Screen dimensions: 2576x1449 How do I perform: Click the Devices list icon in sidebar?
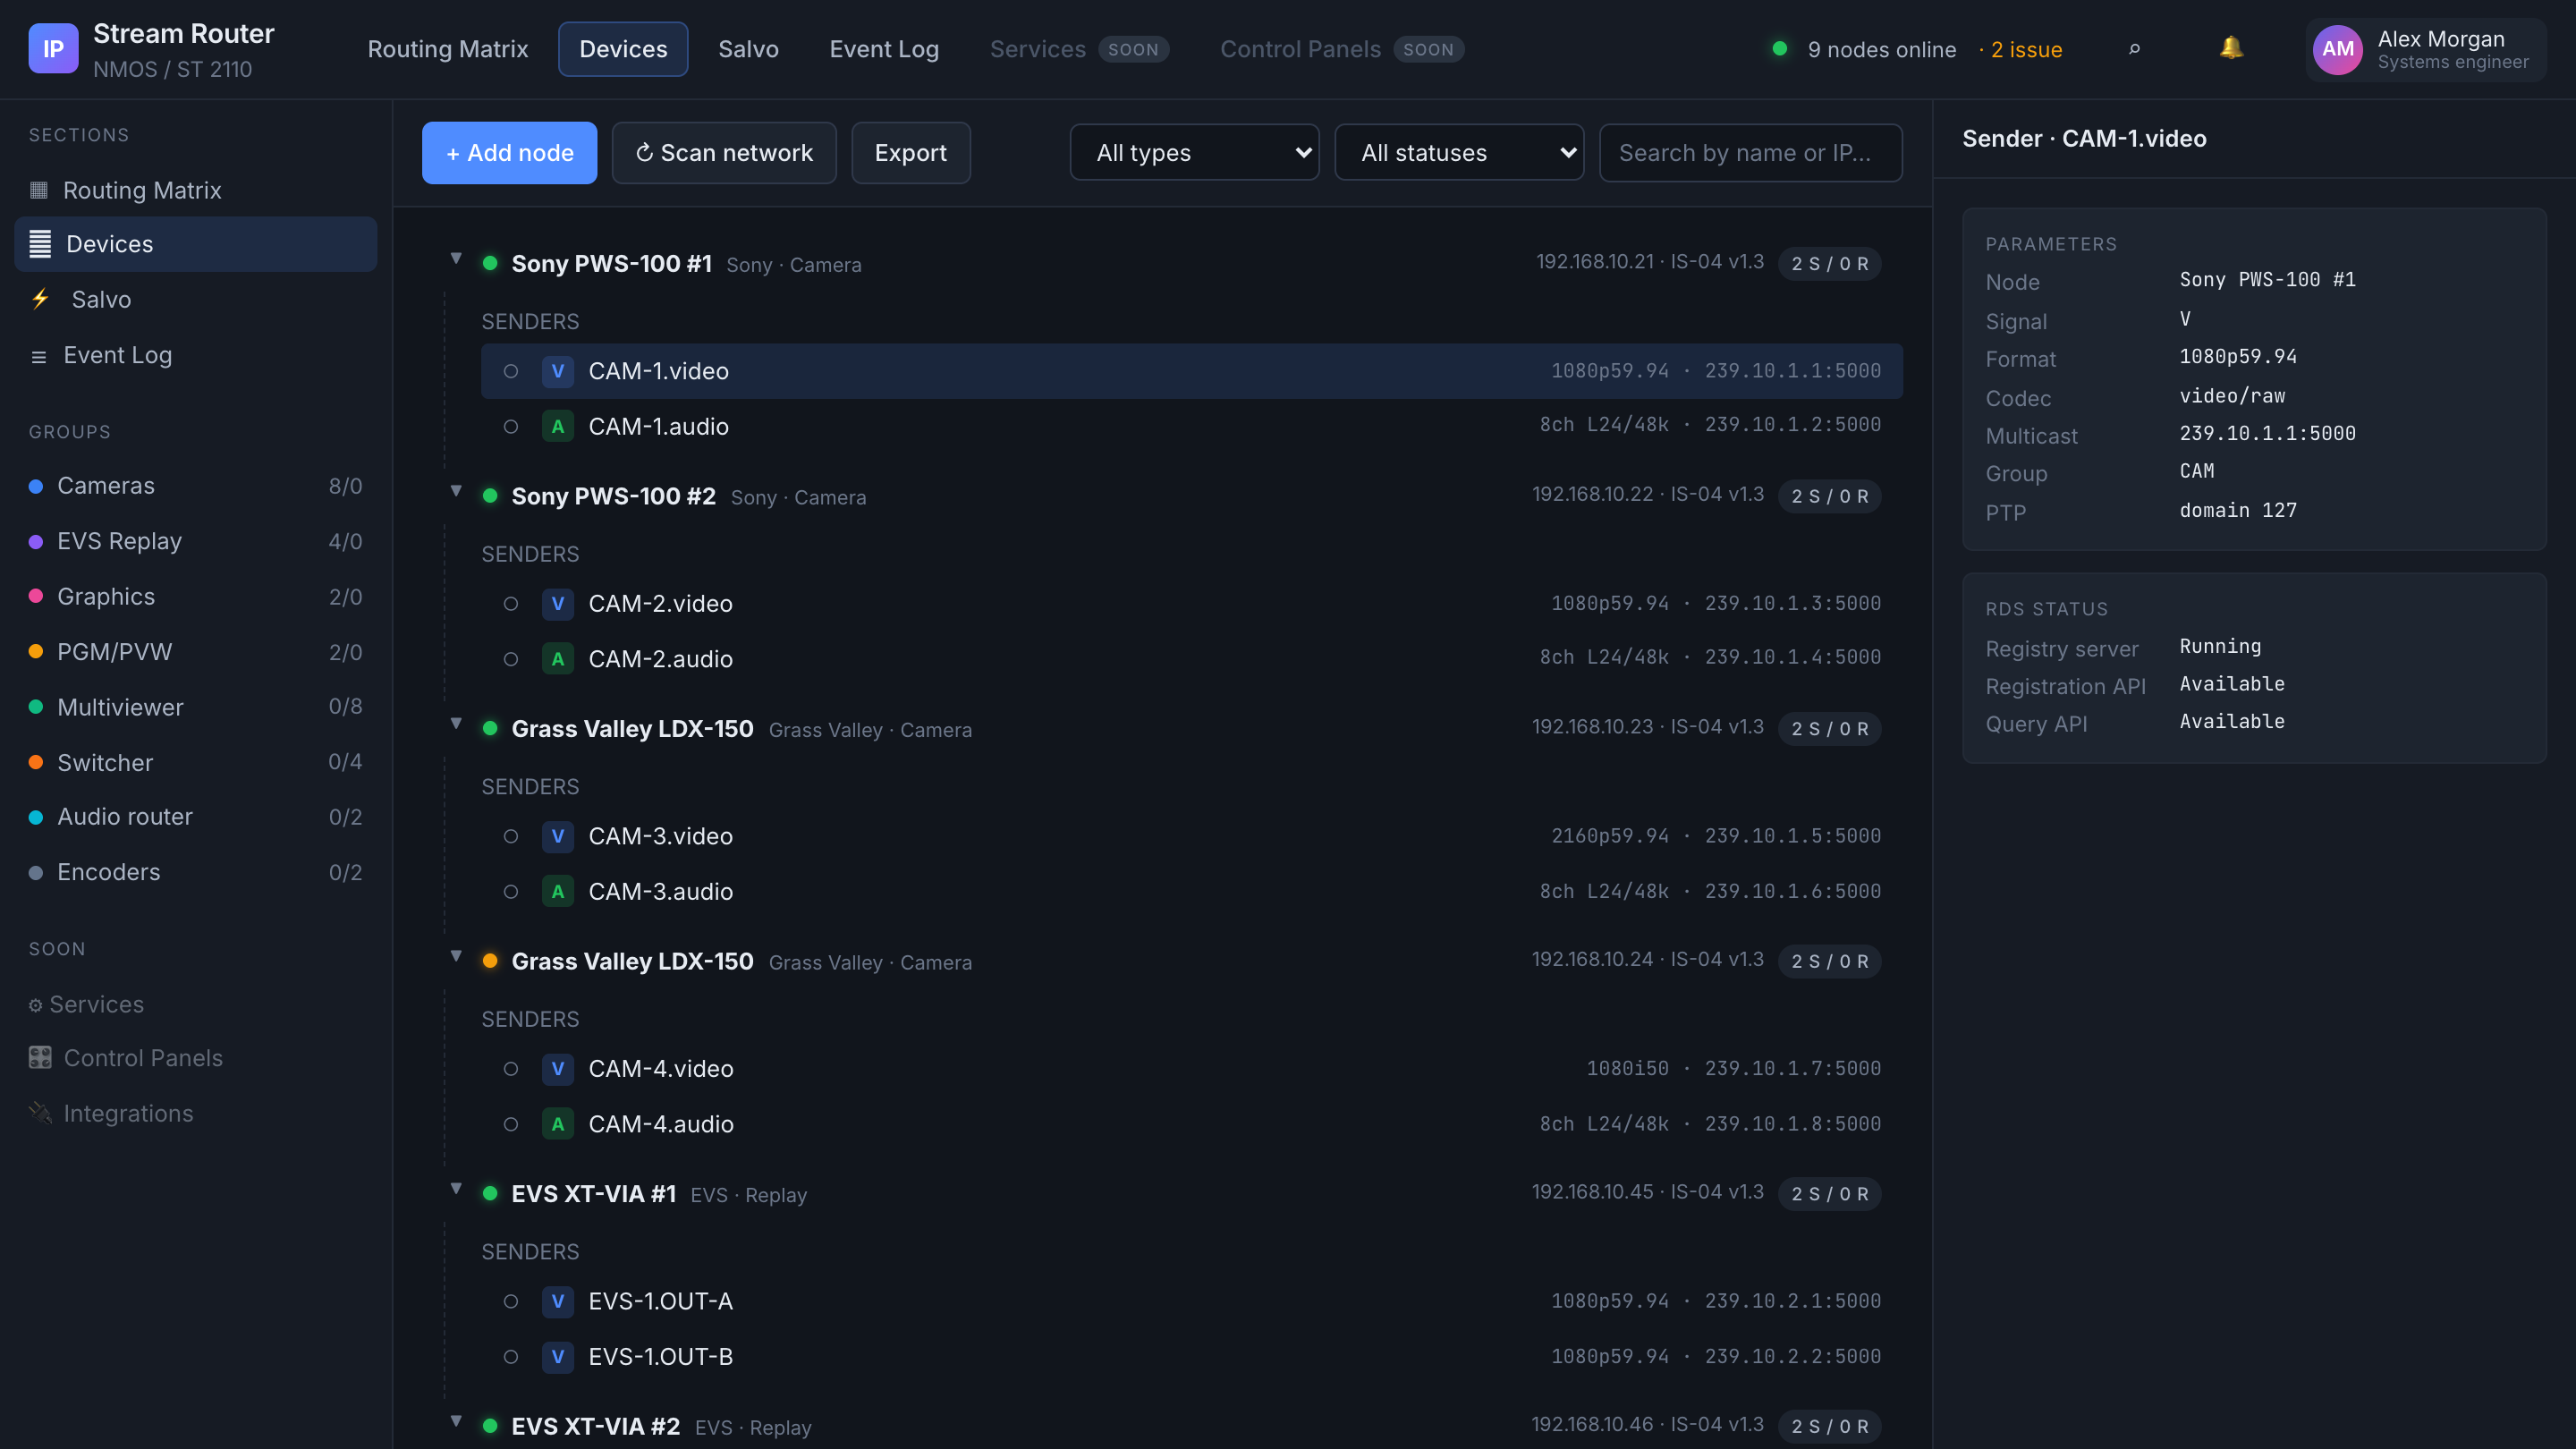40,244
